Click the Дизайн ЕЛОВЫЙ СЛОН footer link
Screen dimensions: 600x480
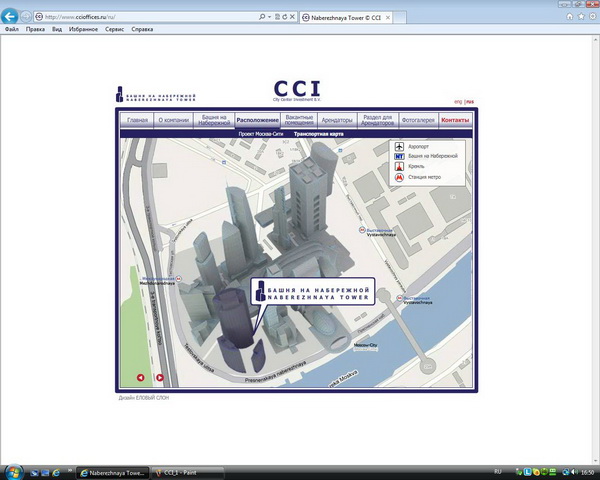[x=143, y=398]
